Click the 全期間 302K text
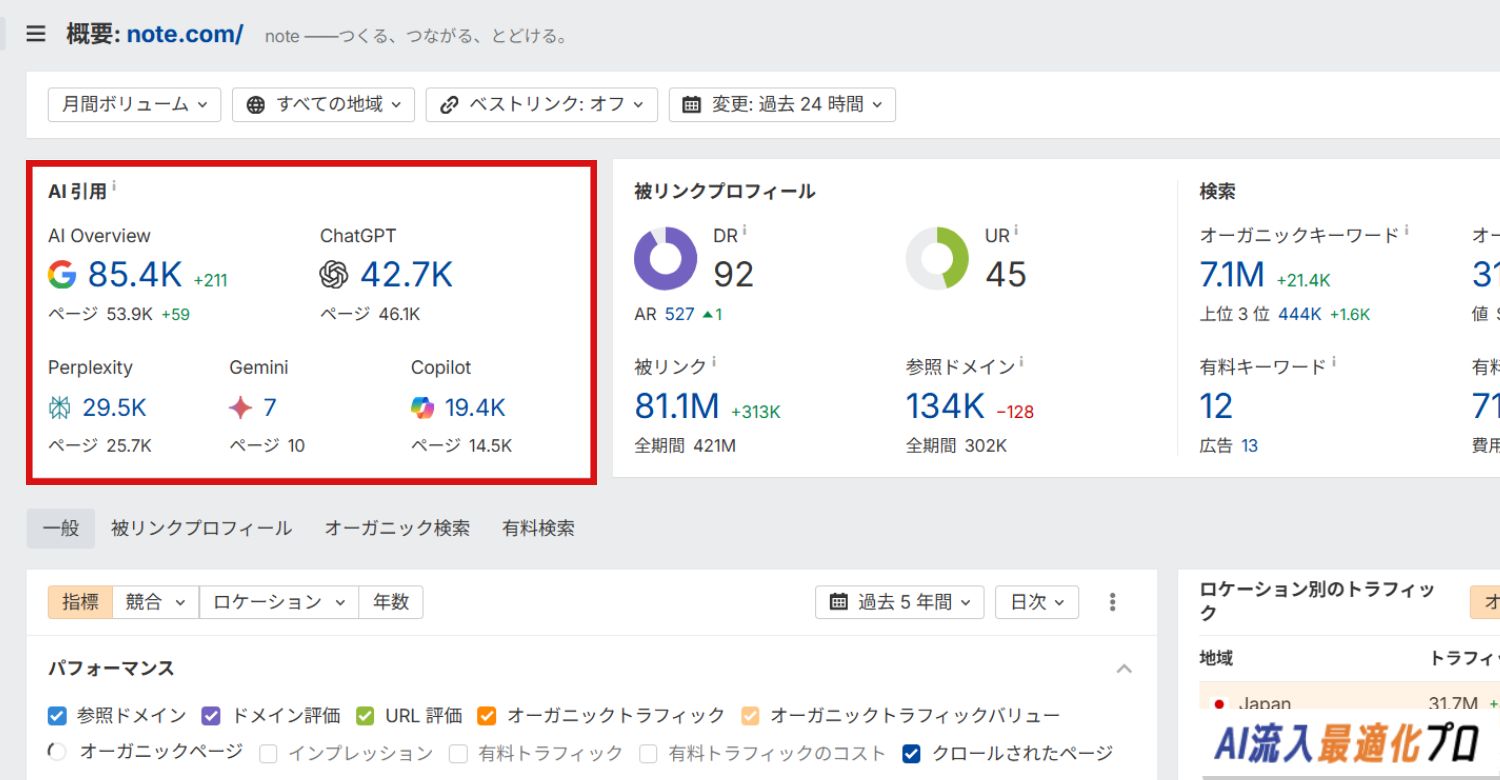 click(x=957, y=446)
